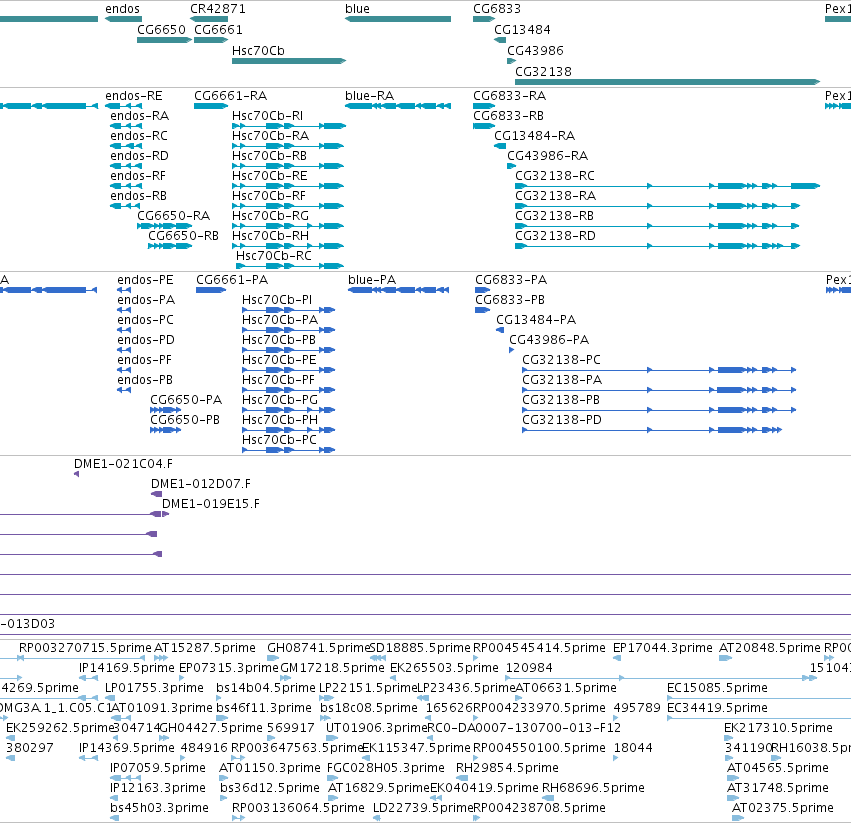
Task: Open the endos-RE transcript label
Action: click(x=134, y=96)
